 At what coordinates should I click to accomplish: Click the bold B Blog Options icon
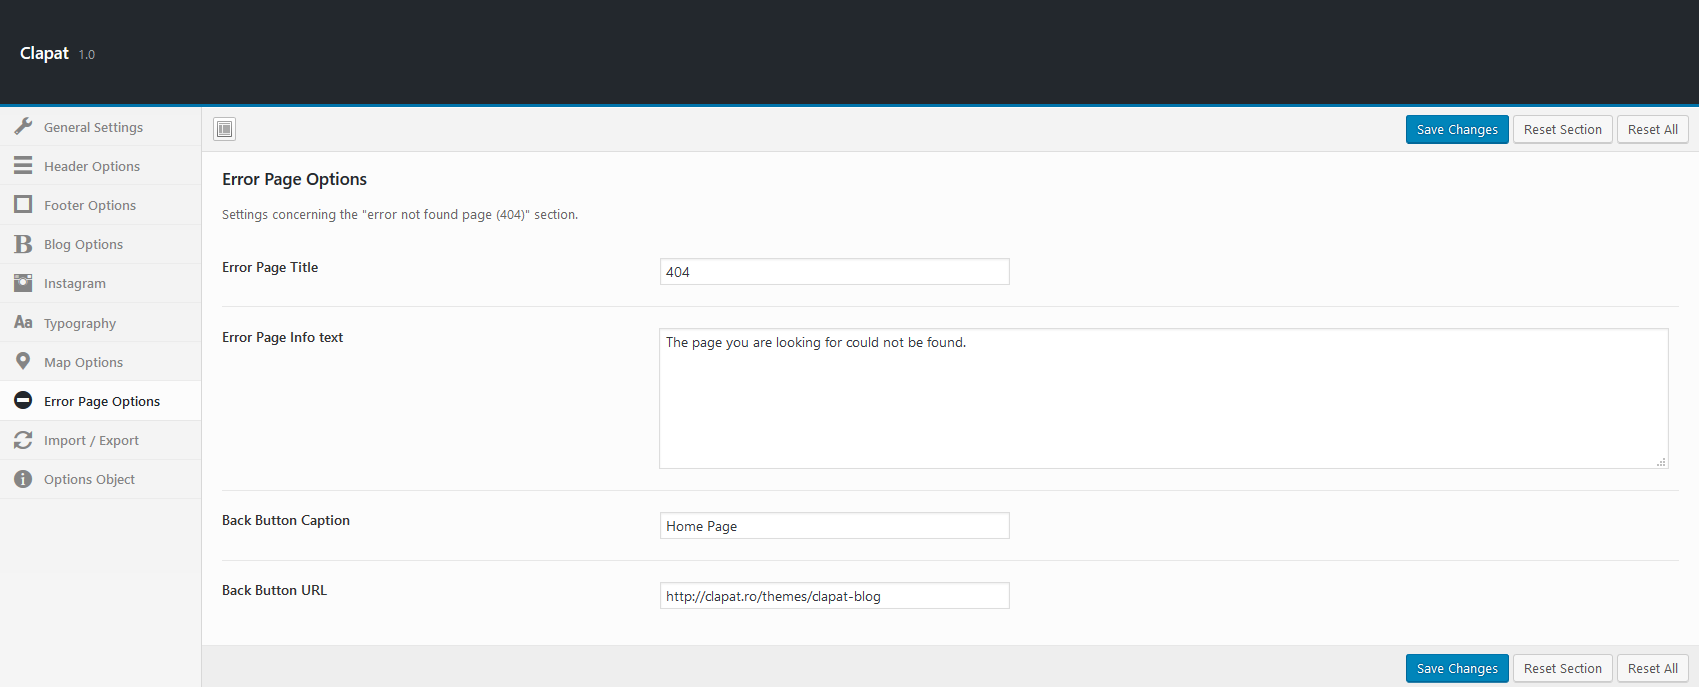23,244
